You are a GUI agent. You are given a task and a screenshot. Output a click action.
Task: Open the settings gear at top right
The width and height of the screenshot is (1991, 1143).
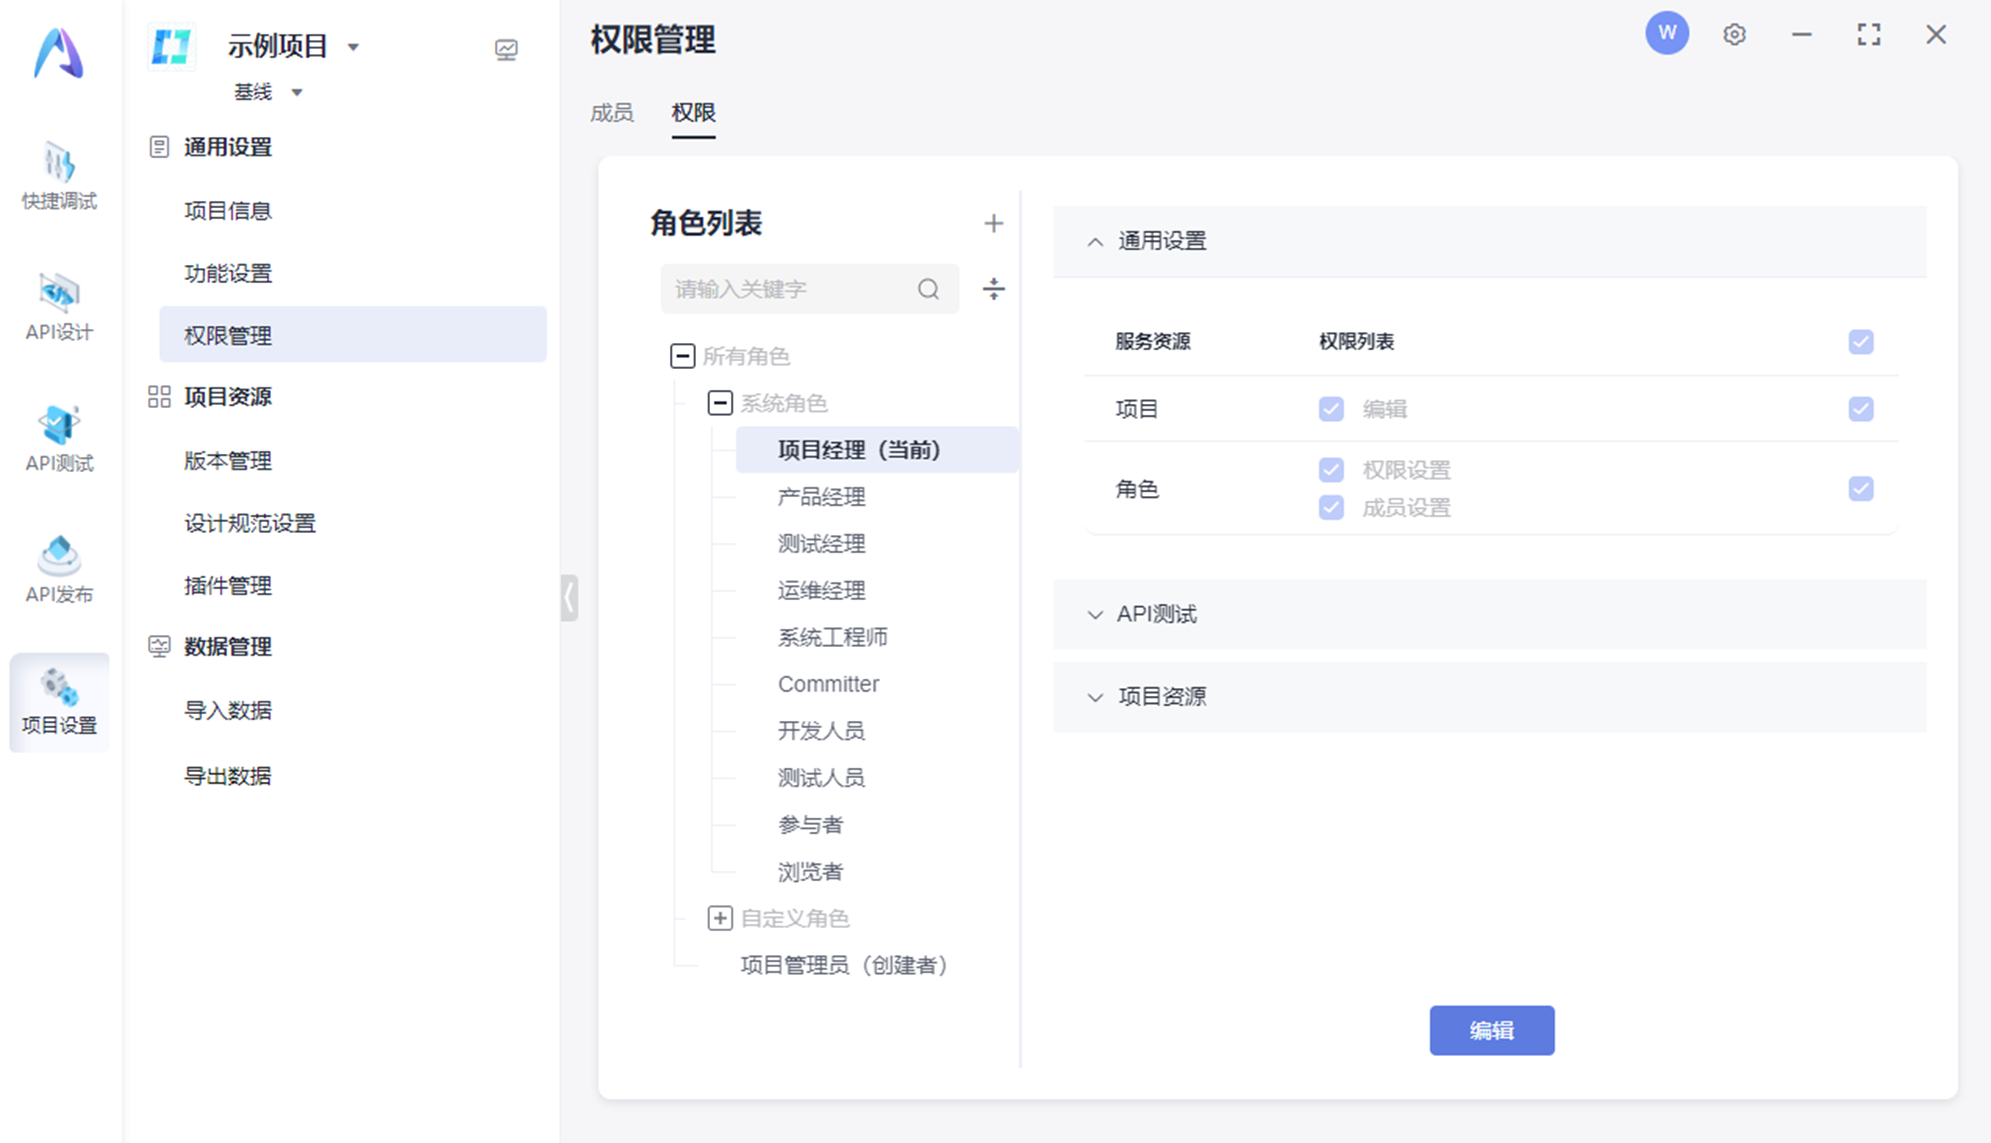point(1734,35)
